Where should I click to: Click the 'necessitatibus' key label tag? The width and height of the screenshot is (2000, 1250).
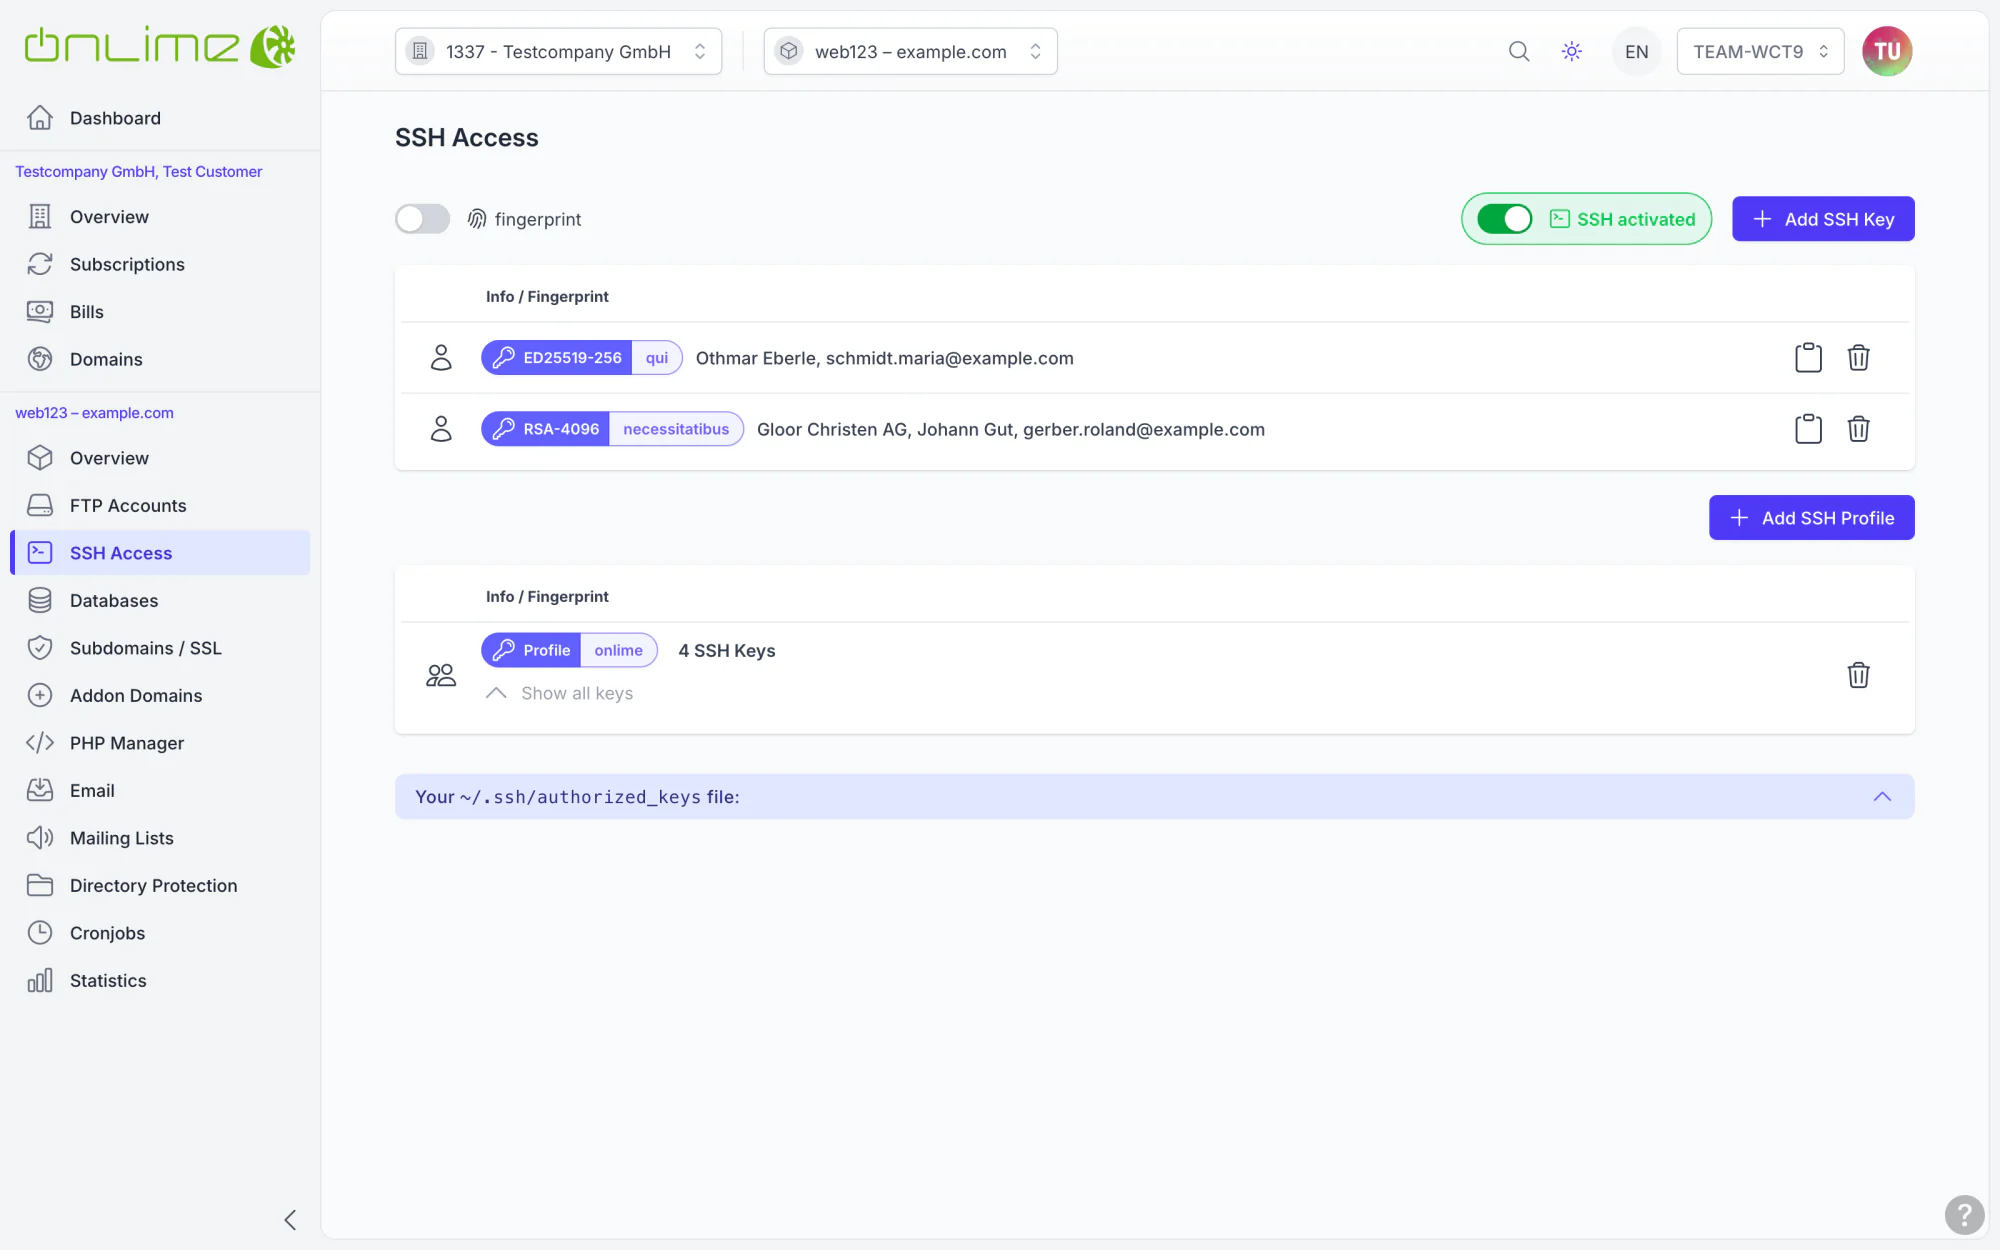[x=676, y=429]
